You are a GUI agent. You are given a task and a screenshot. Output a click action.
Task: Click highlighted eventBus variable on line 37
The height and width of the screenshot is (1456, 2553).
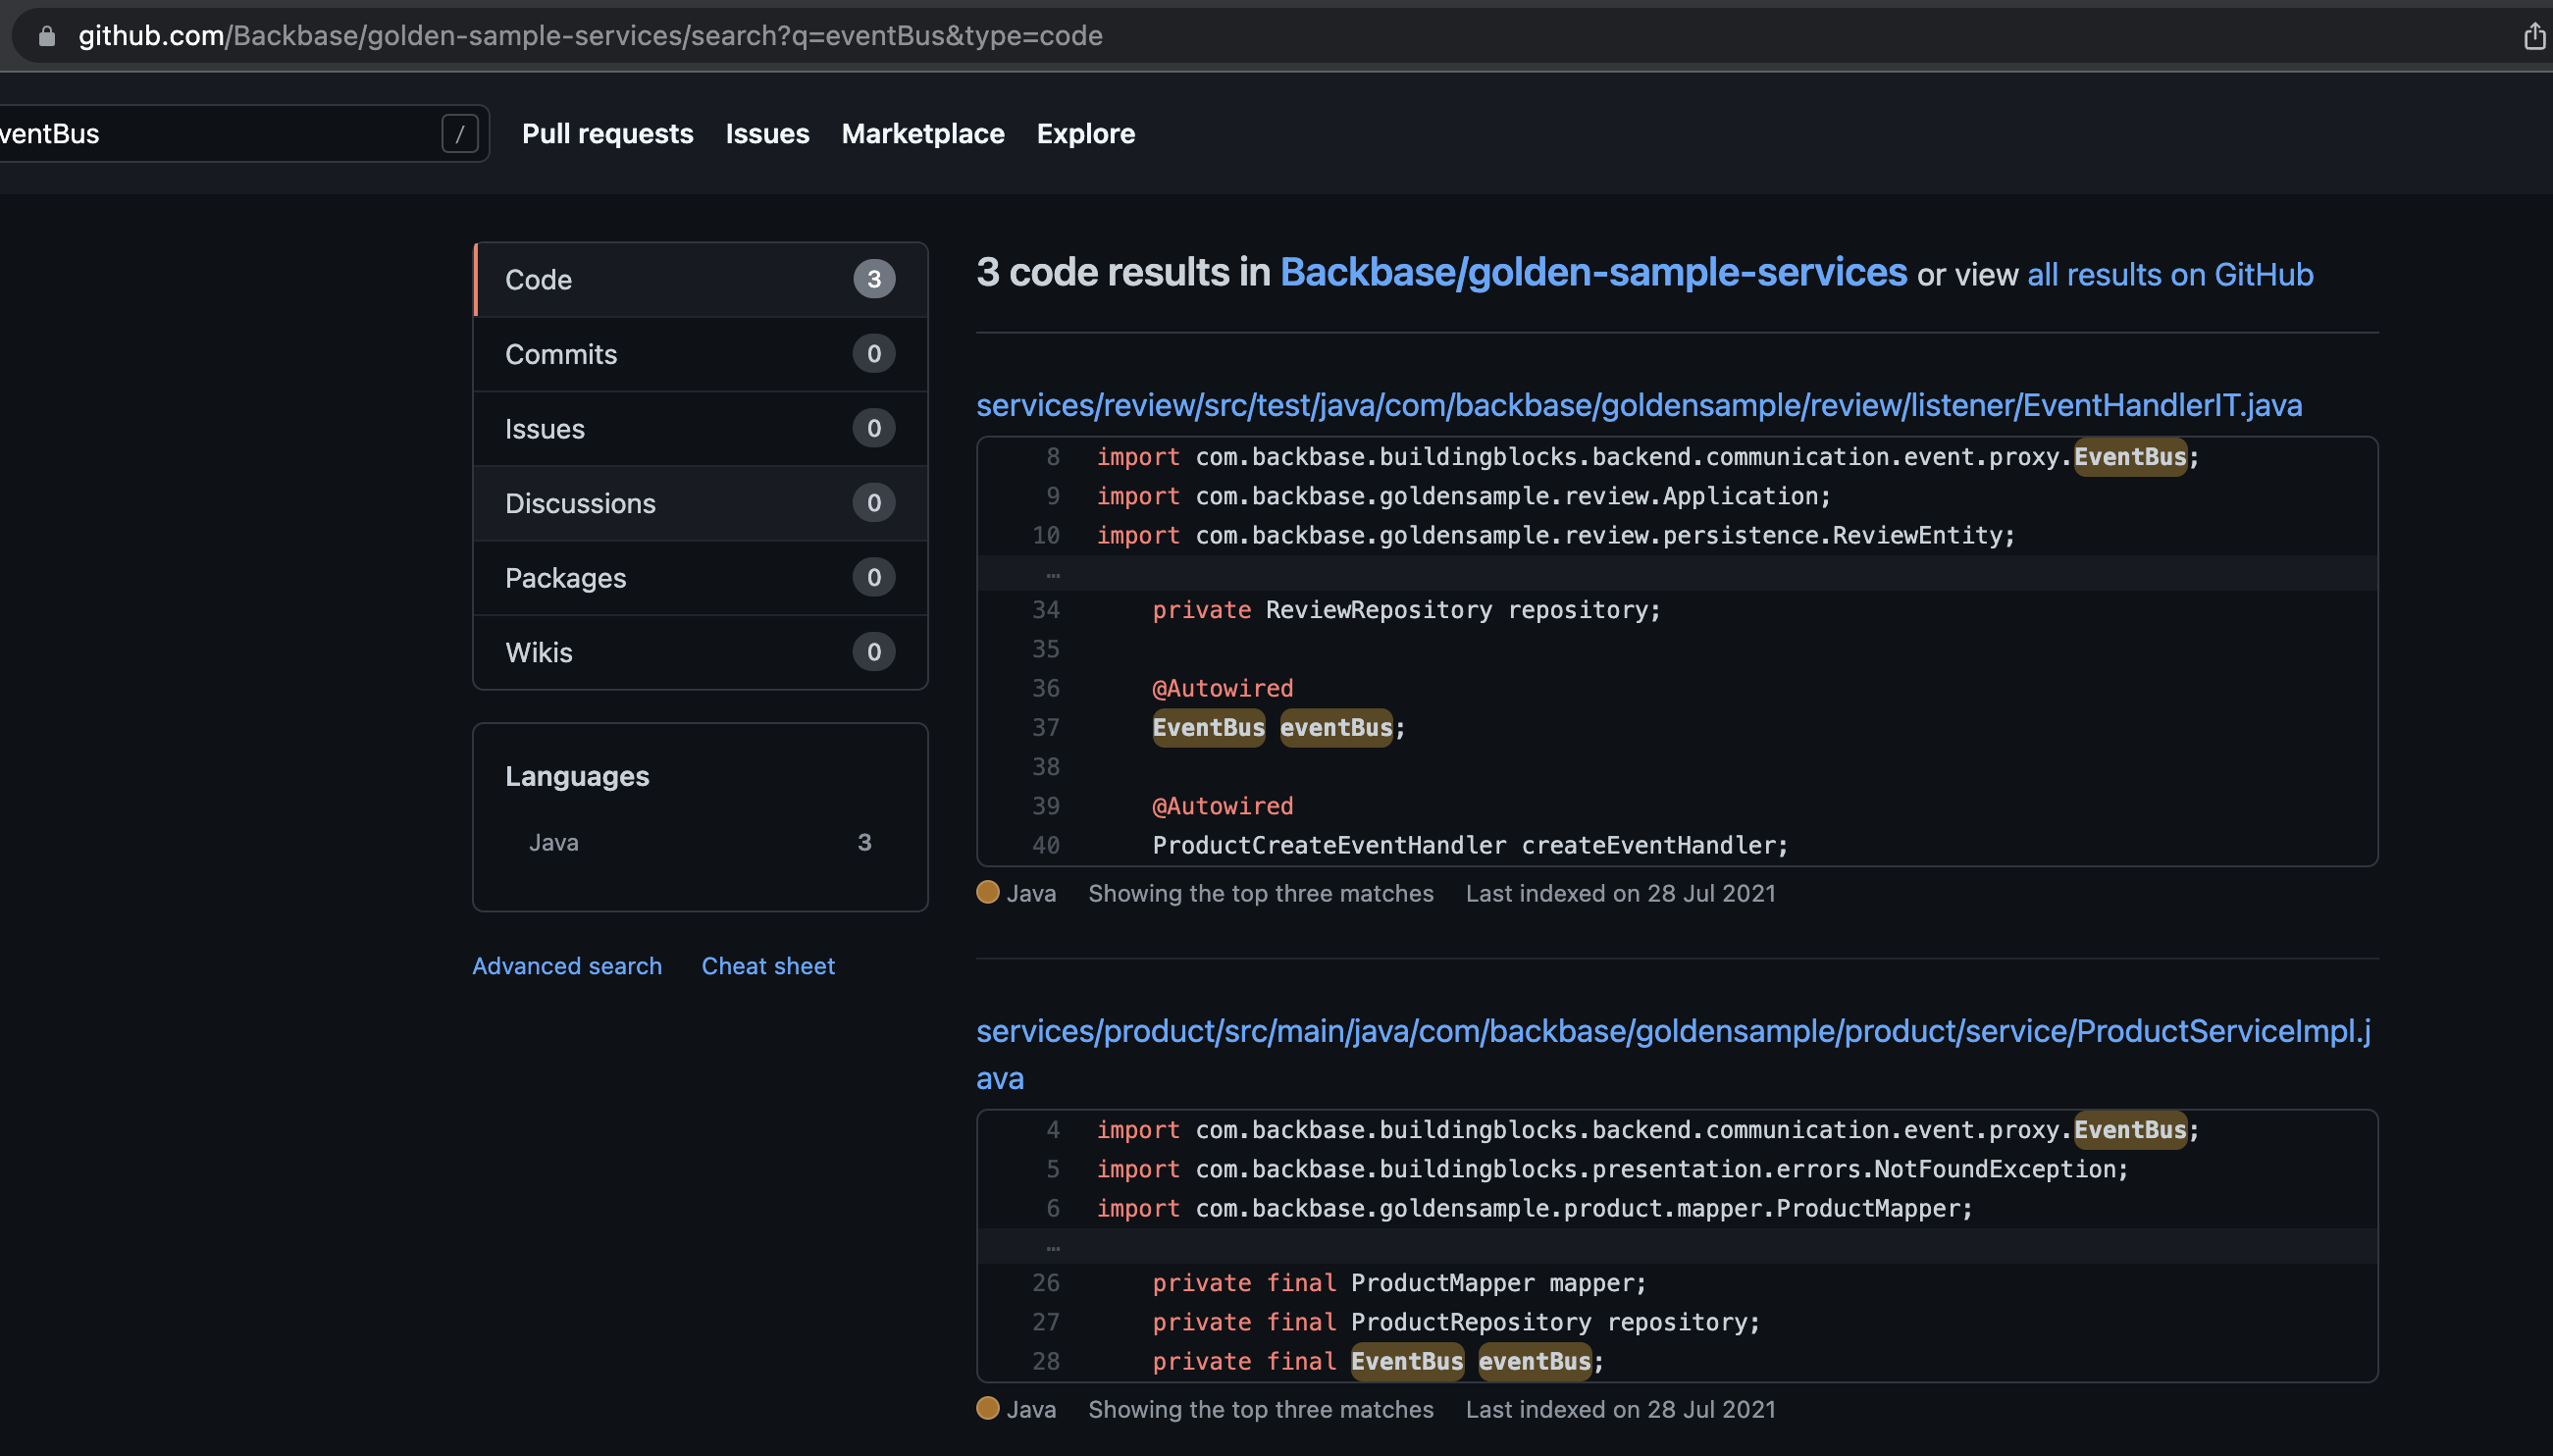click(x=1335, y=728)
